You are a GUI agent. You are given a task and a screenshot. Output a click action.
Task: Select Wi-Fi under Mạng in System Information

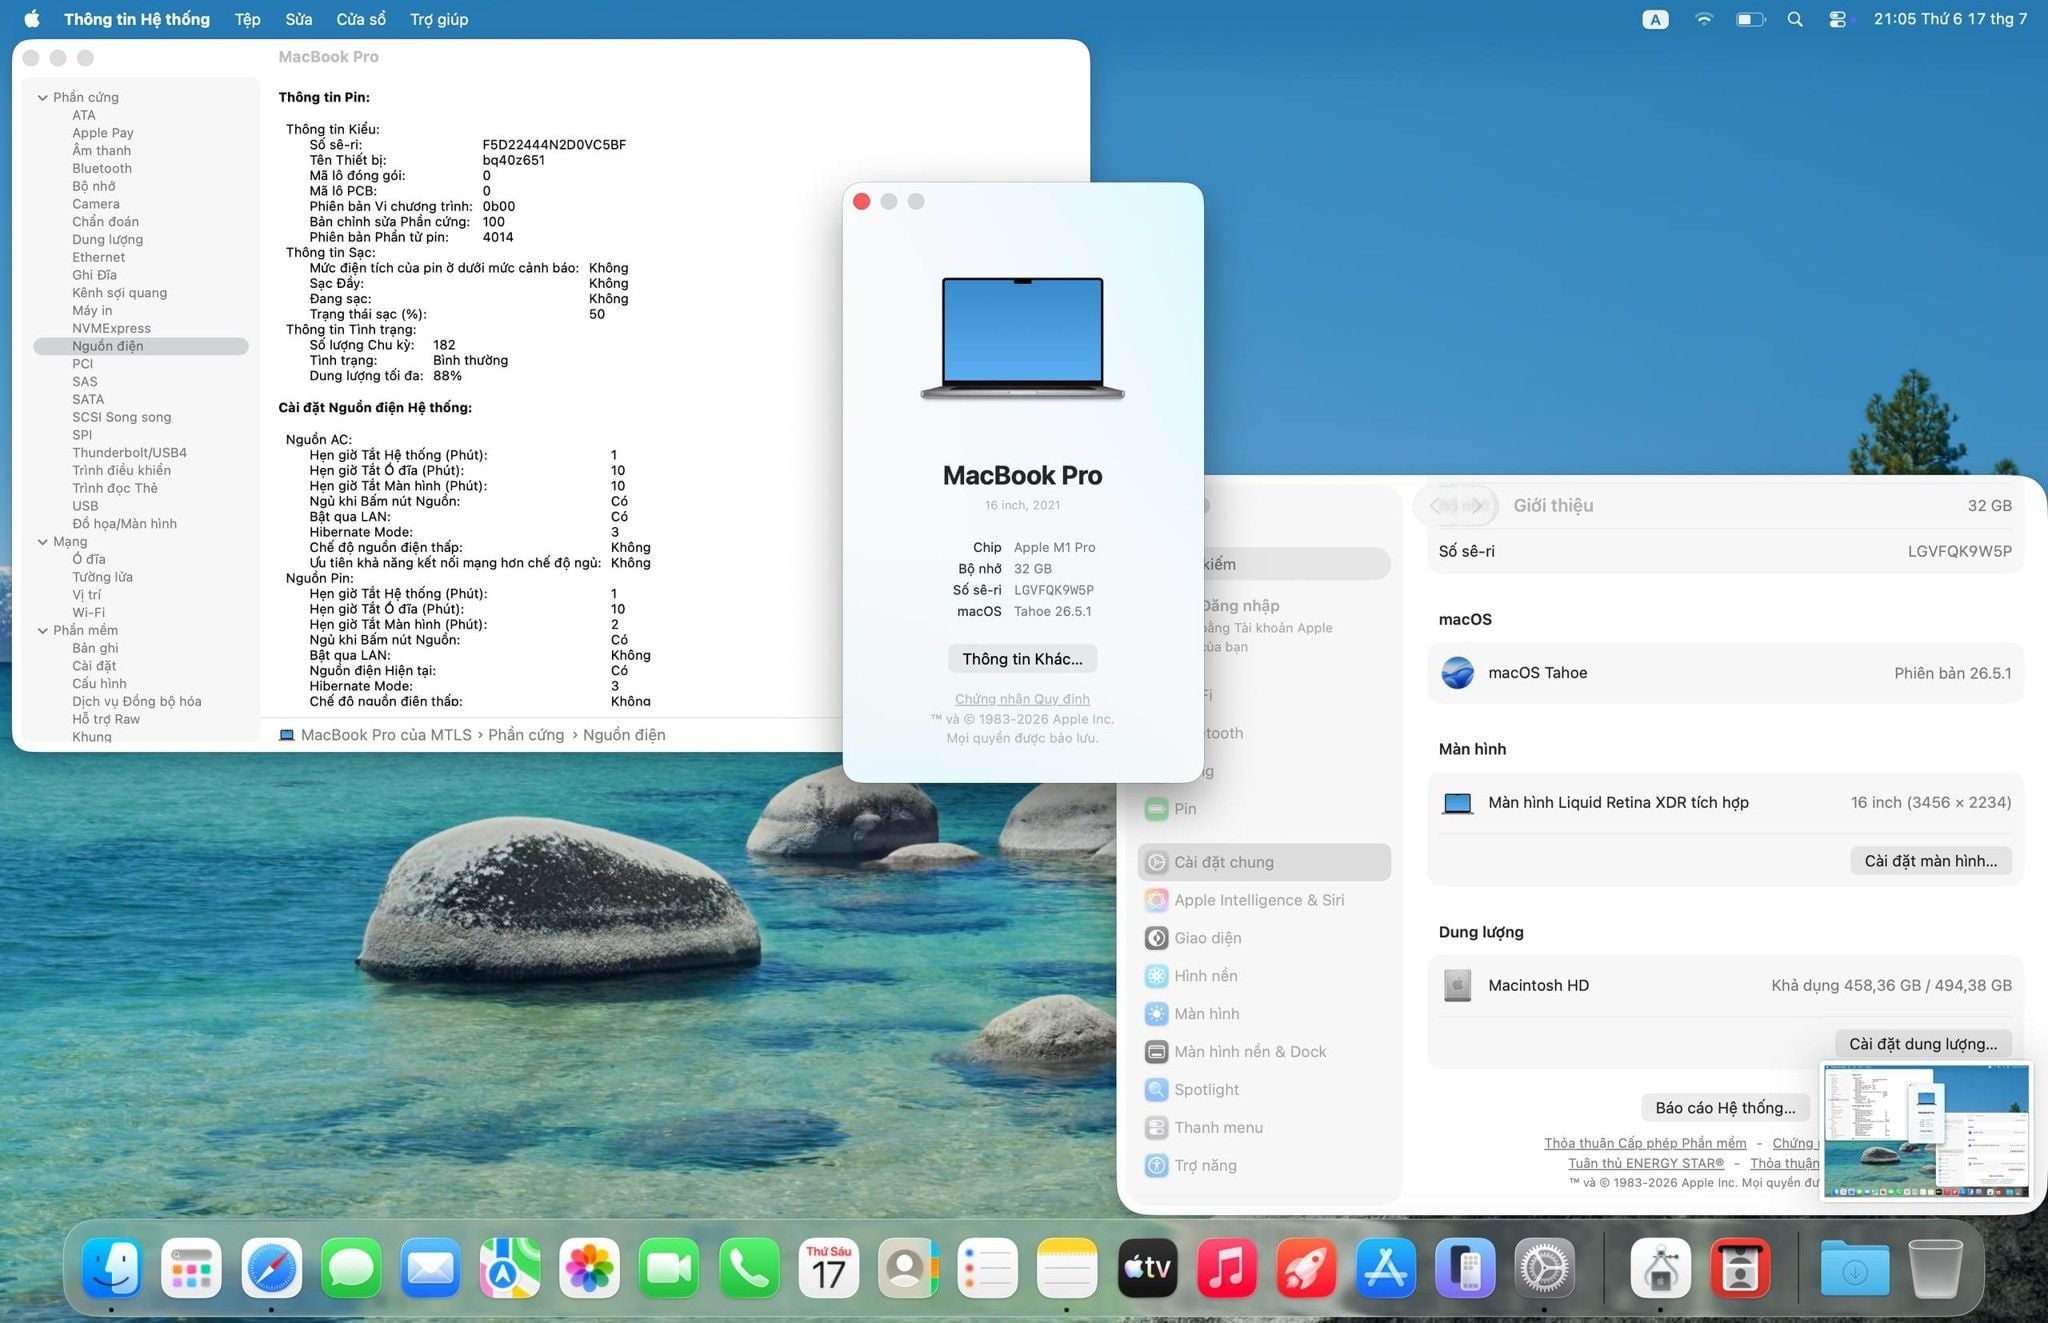tap(88, 612)
